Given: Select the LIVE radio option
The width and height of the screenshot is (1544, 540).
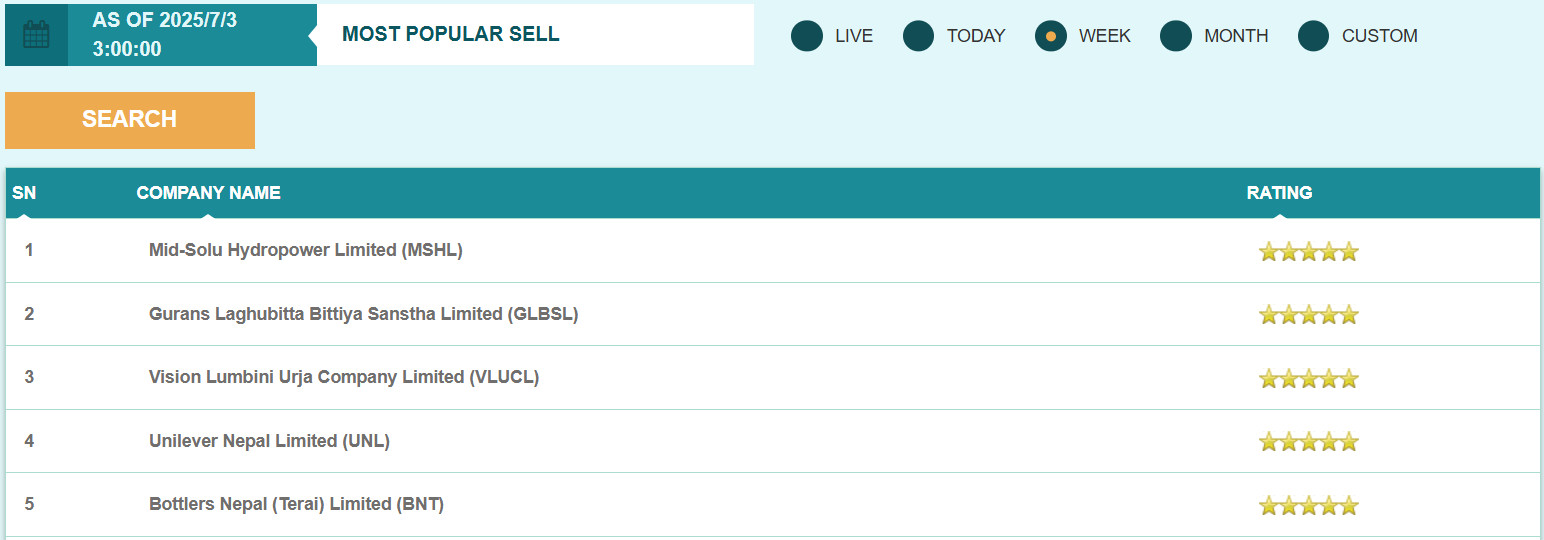Looking at the screenshot, I should (x=807, y=36).
